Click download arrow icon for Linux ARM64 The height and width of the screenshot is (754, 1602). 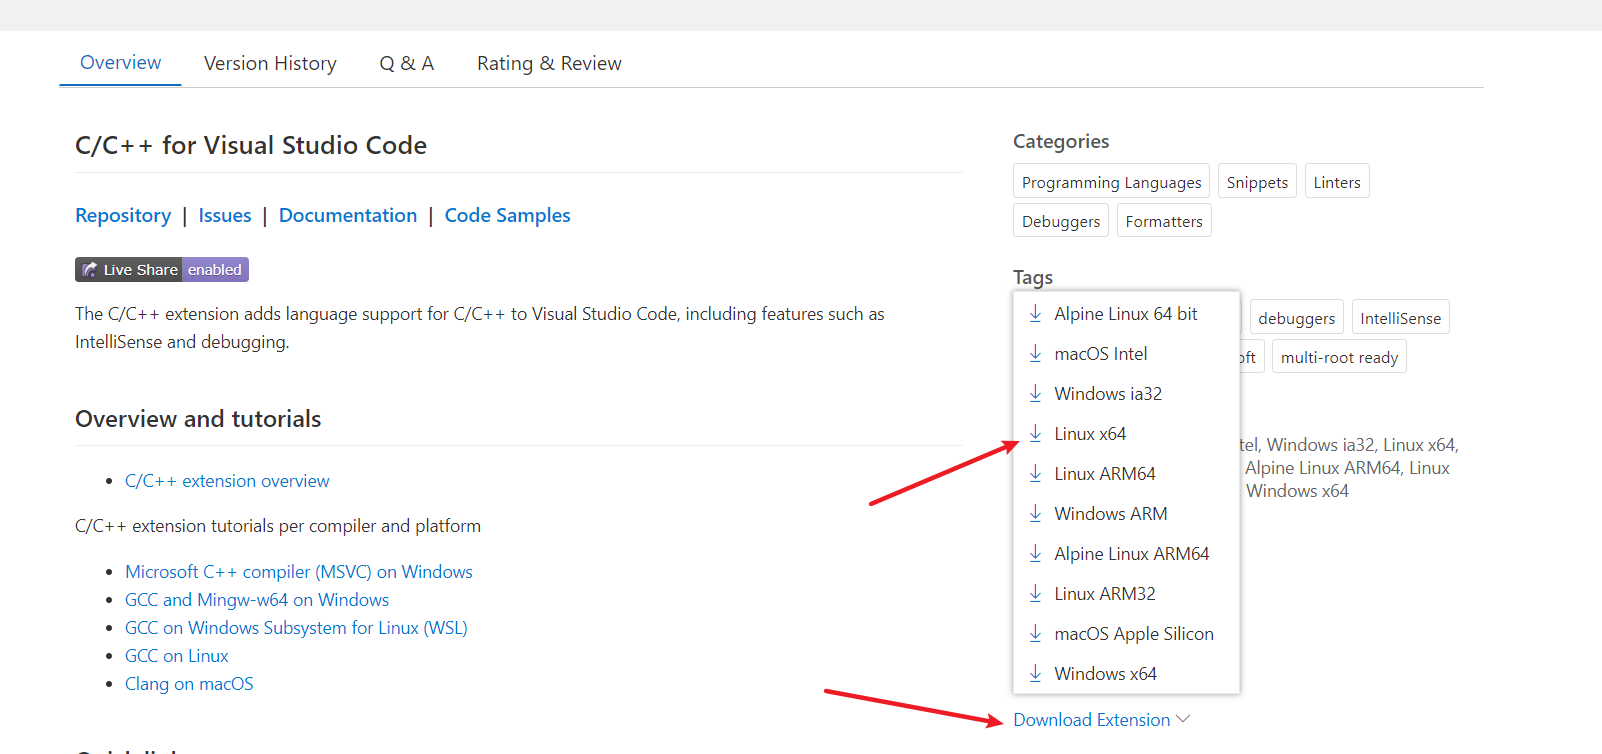[x=1035, y=474]
